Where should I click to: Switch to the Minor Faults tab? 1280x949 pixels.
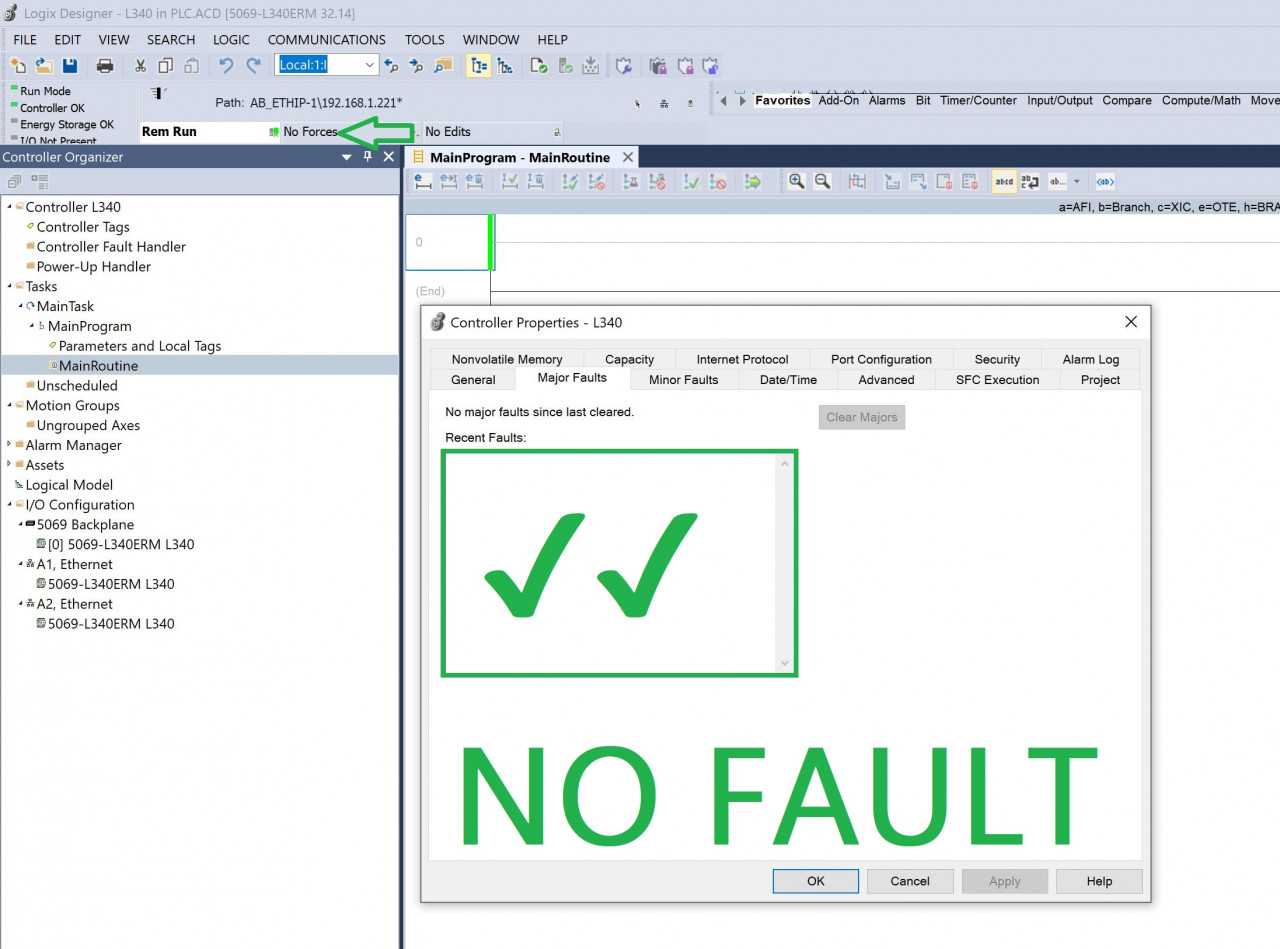[684, 380]
